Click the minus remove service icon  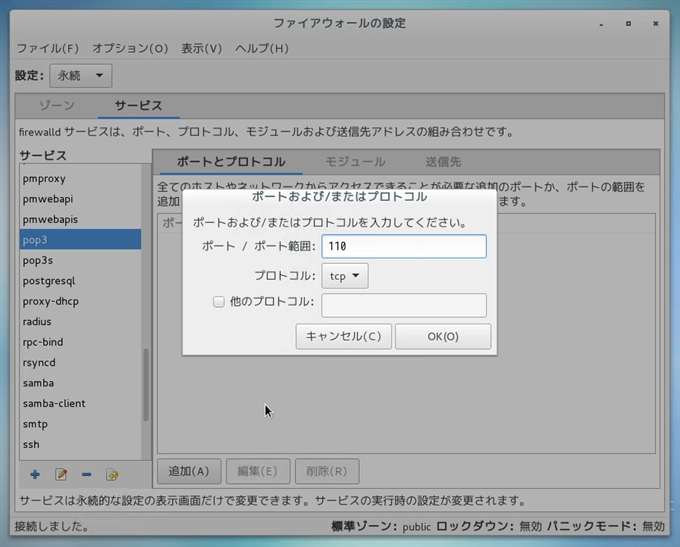(x=86, y=475)
